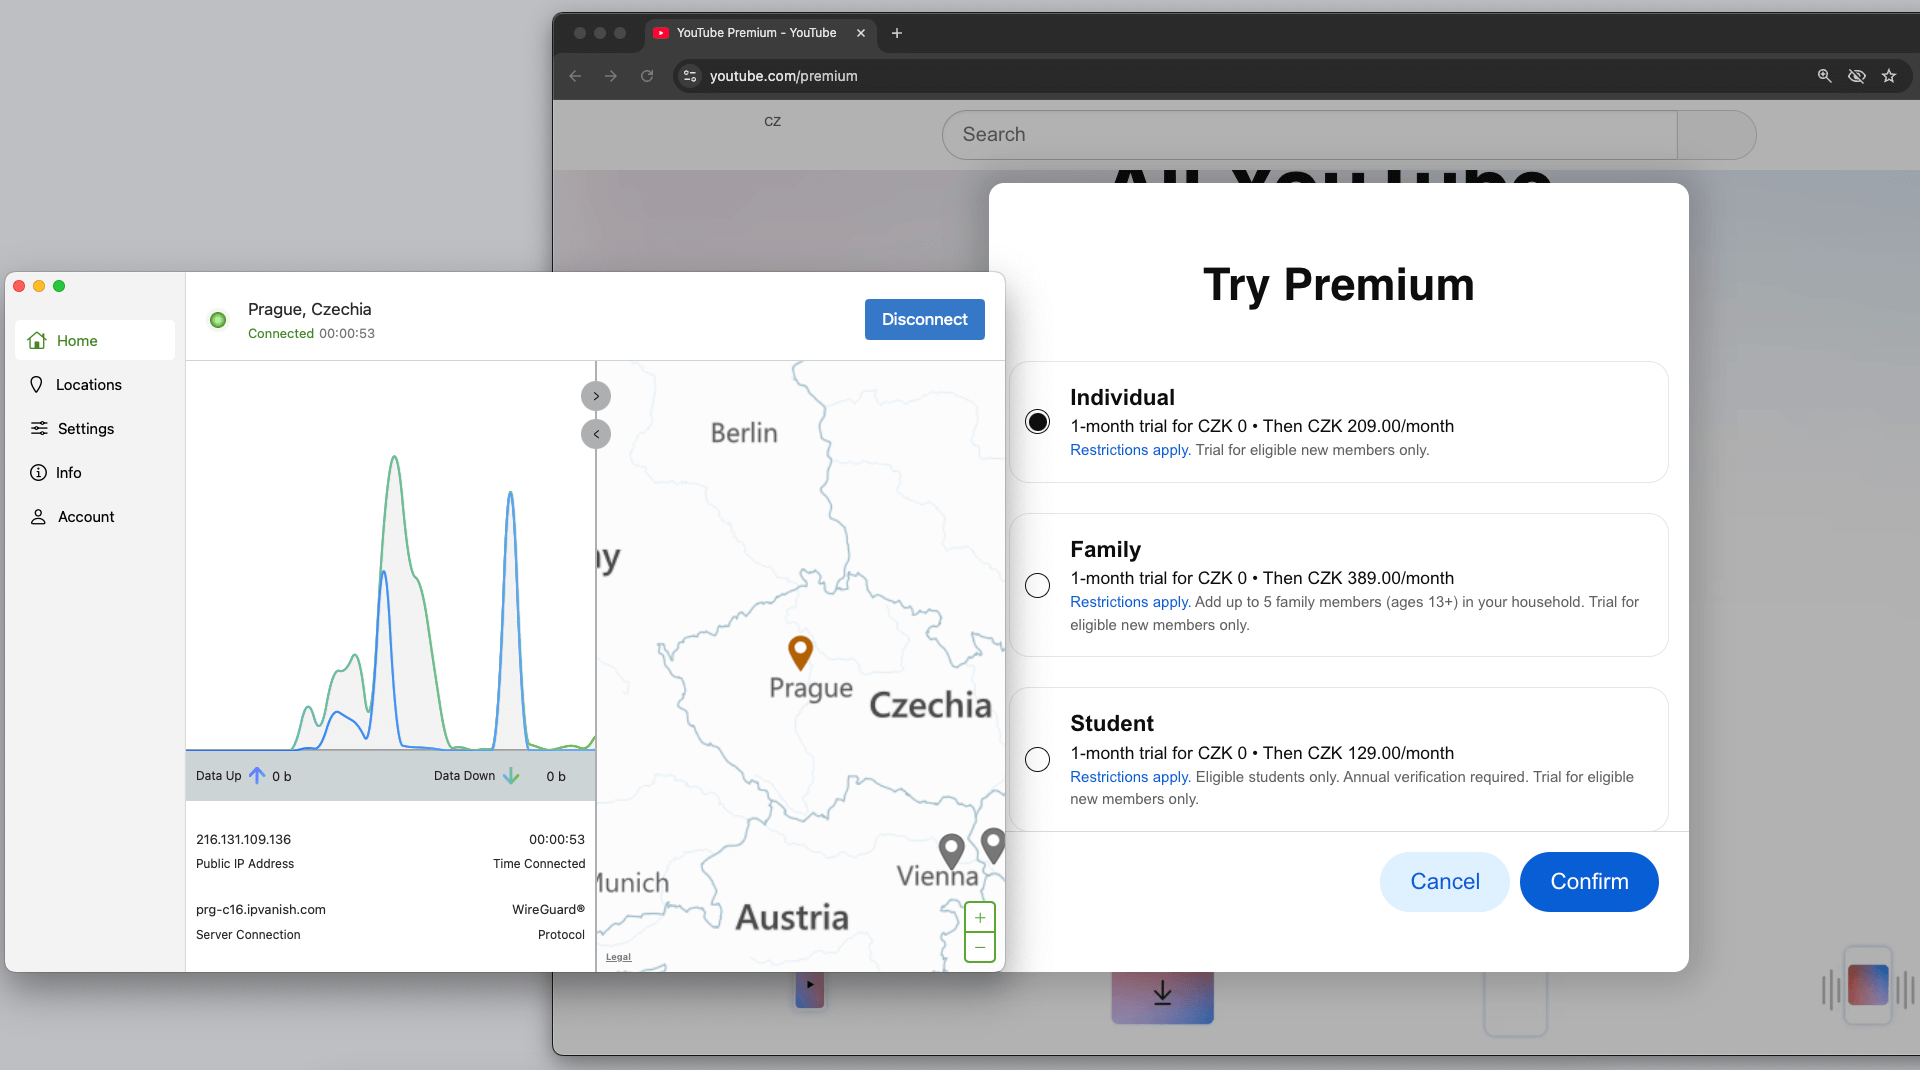
Task: Select the YouTube Premium browser tab
Action: [760, 33]
